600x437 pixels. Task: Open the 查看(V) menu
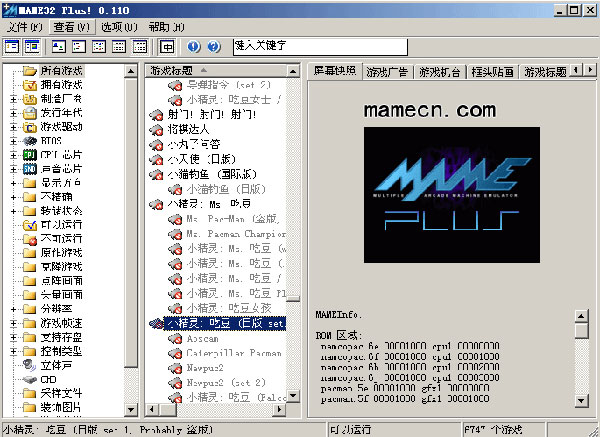tap(72, 27)
